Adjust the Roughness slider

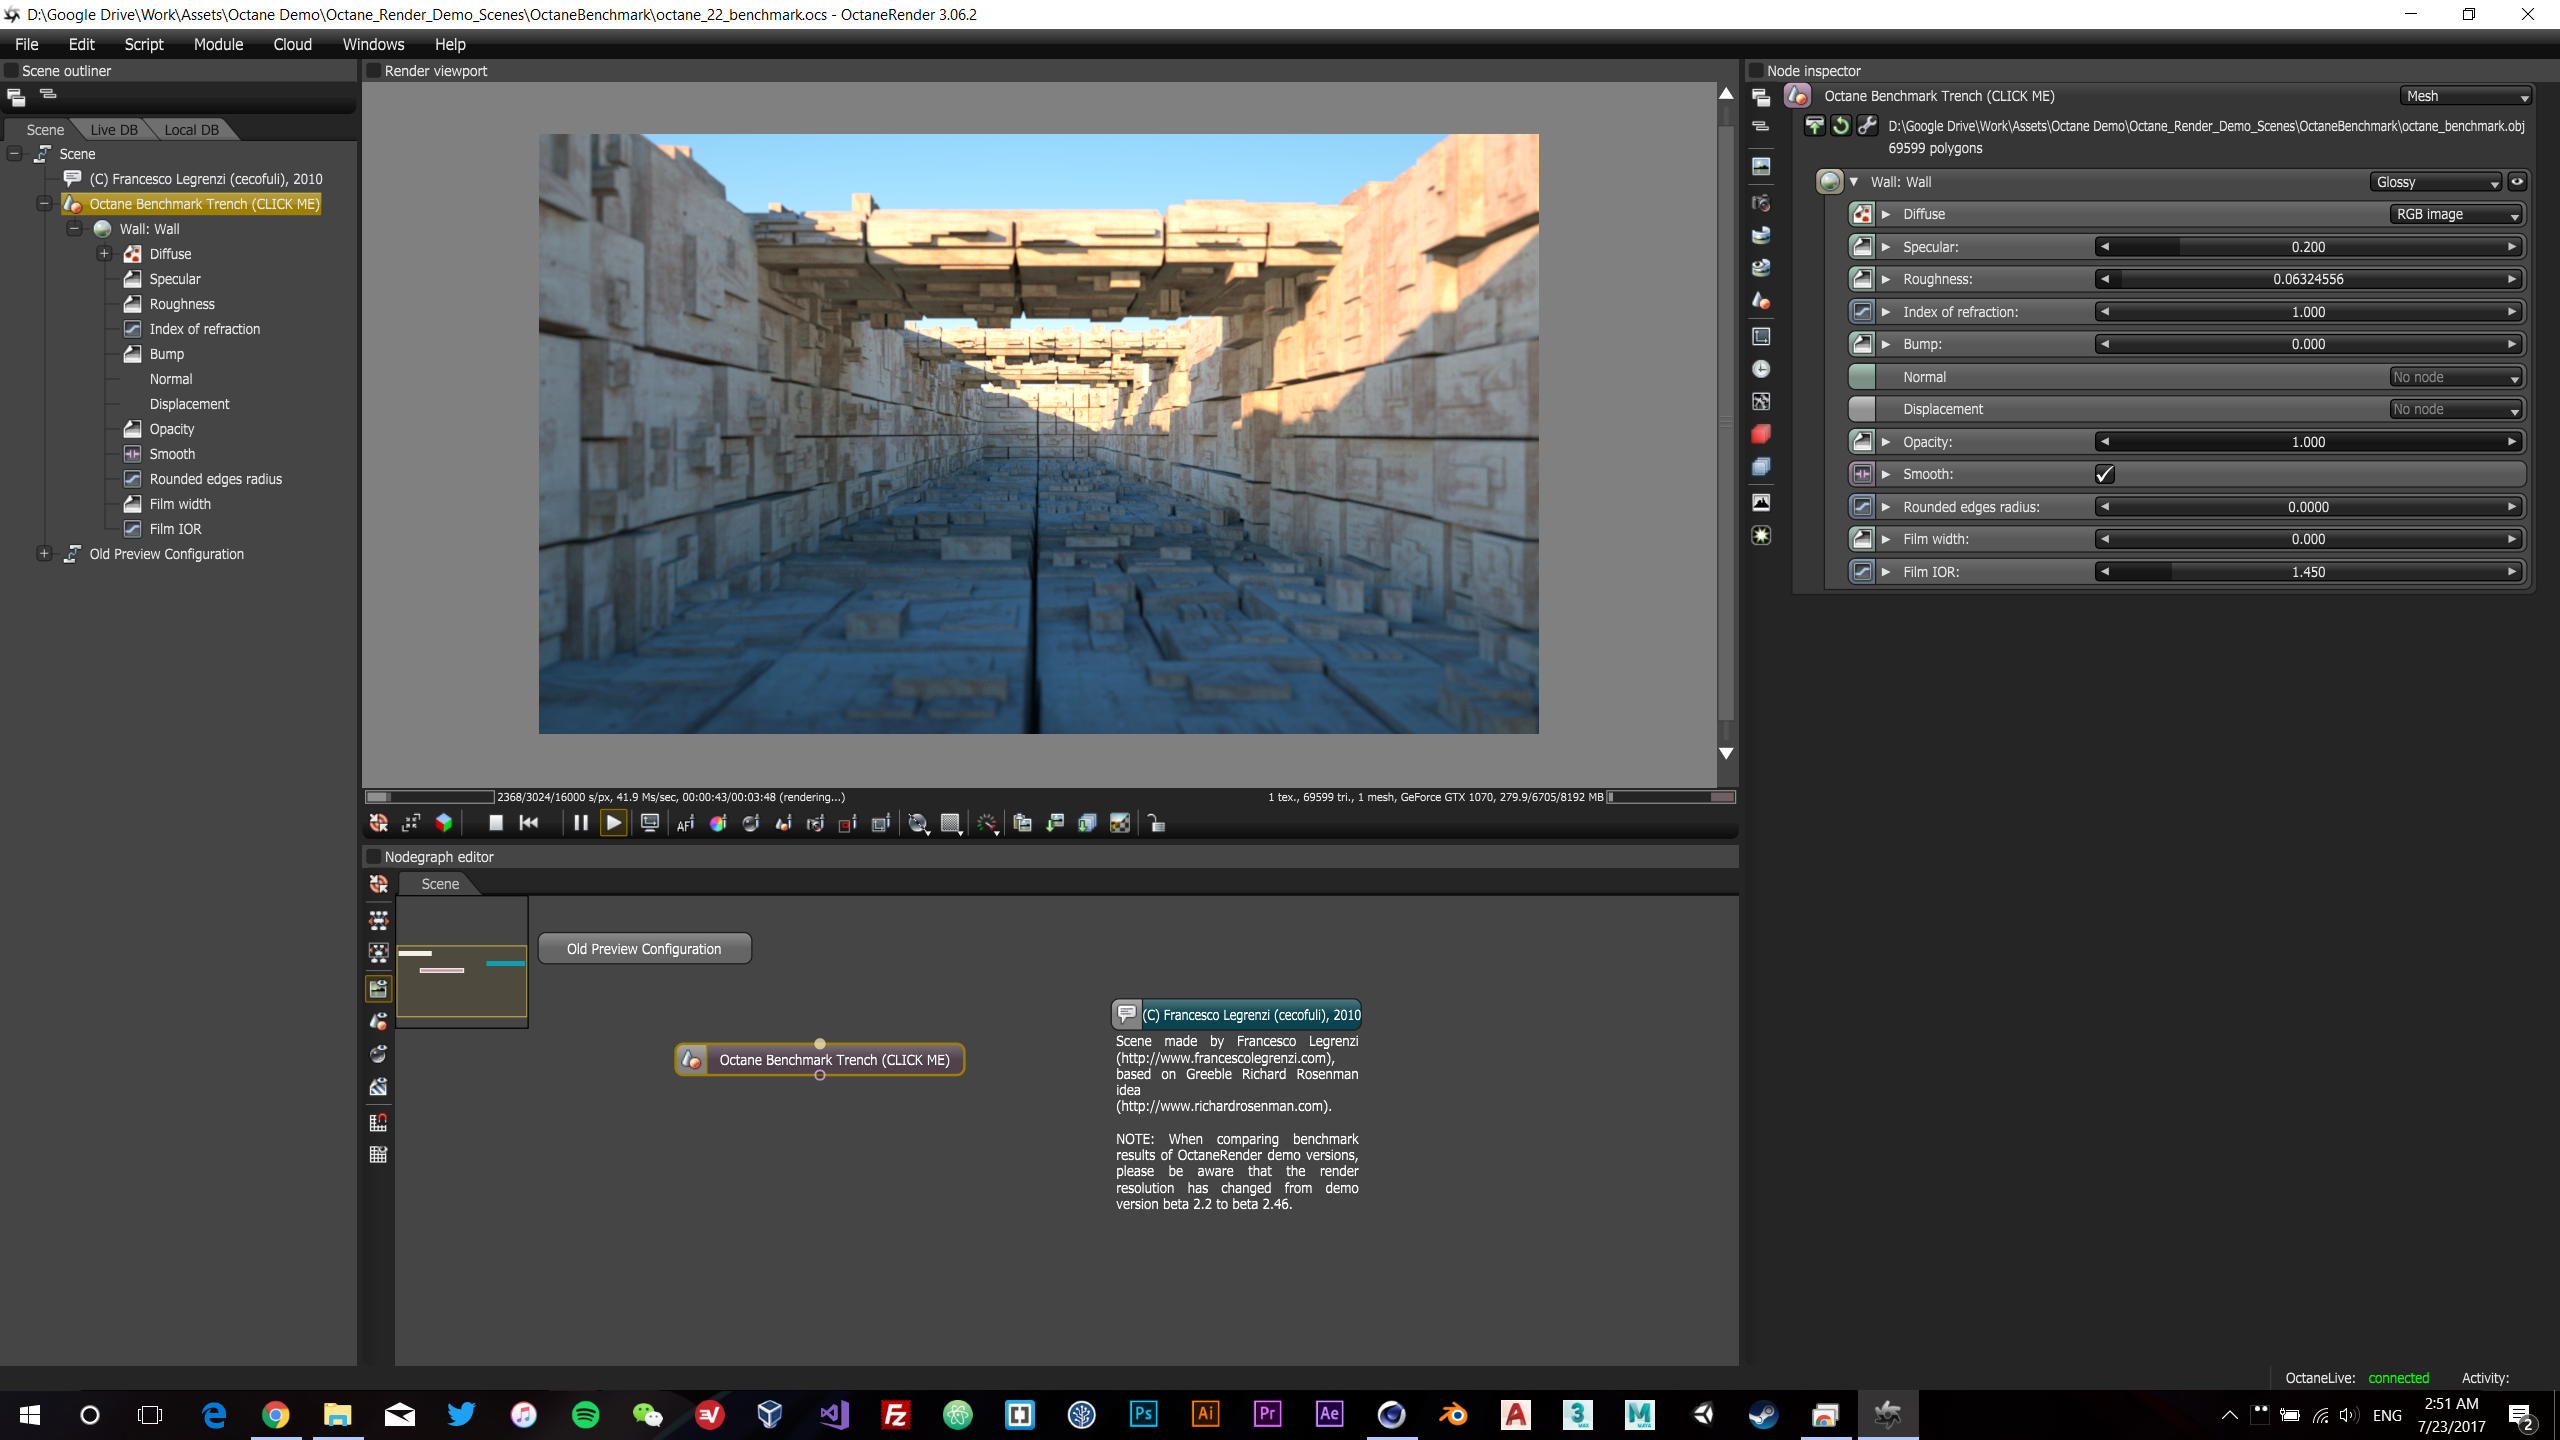click(2308, 279)
